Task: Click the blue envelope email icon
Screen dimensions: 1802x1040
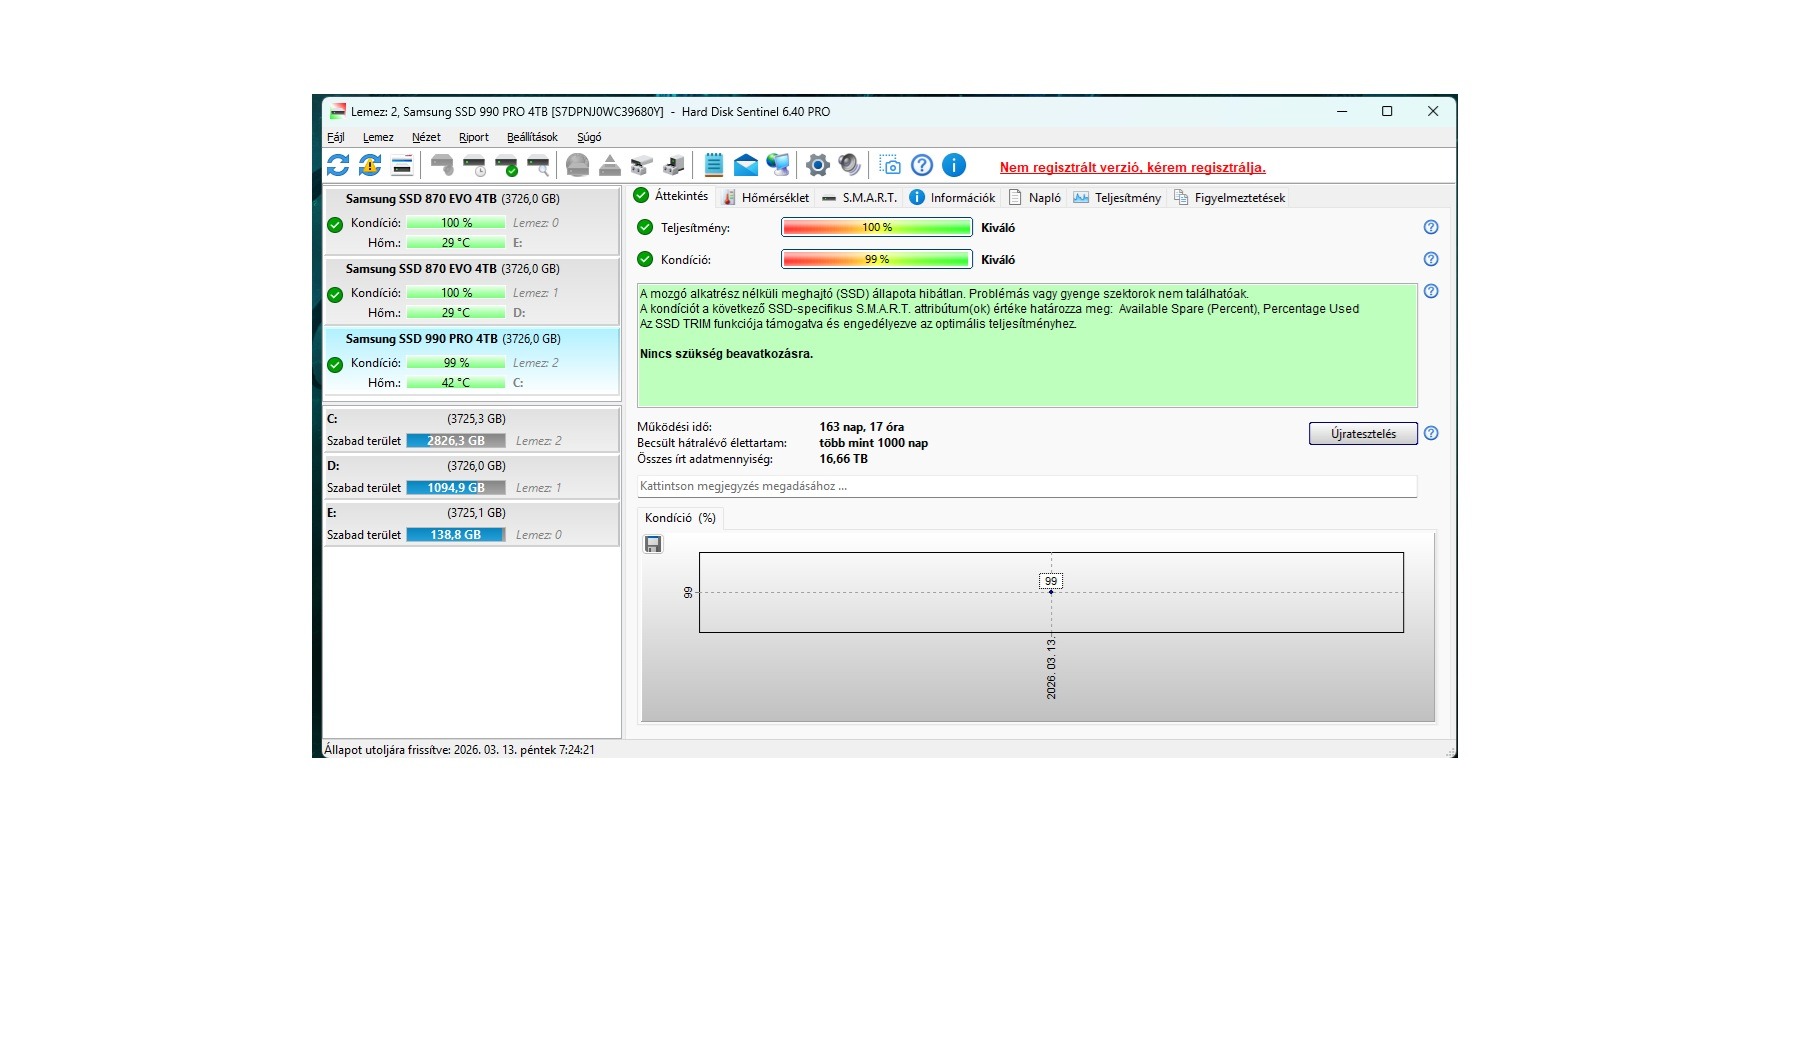Action: point(746,165)
